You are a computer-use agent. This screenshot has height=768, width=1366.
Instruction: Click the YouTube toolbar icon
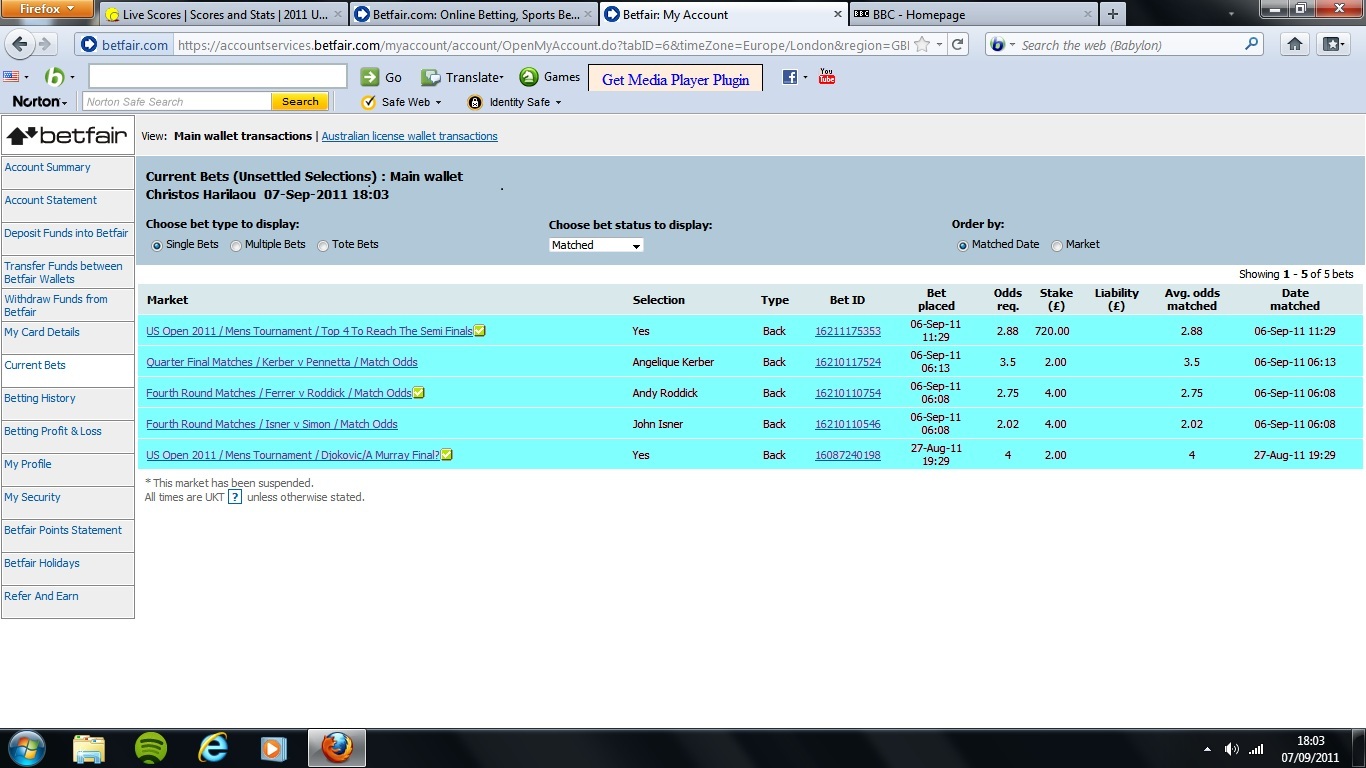click(x=827, y=77)
